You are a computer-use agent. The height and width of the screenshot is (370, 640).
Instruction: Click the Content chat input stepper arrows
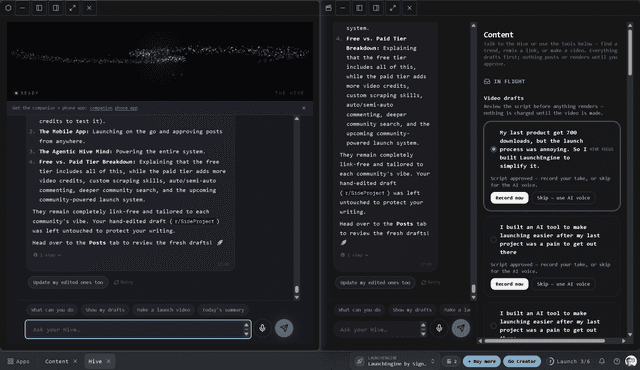point(423,329)
